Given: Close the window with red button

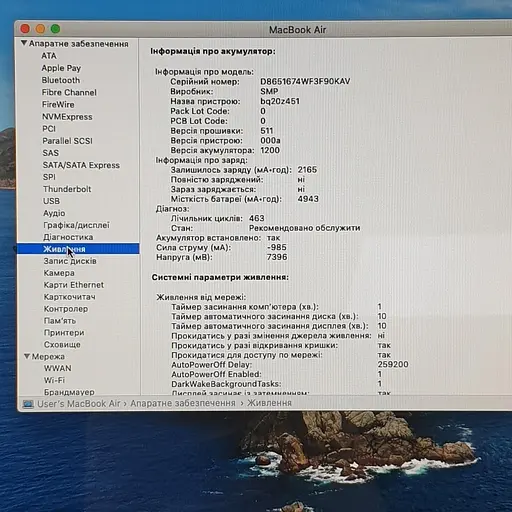Looking at the screenshot, I should (x=25, y=29).
